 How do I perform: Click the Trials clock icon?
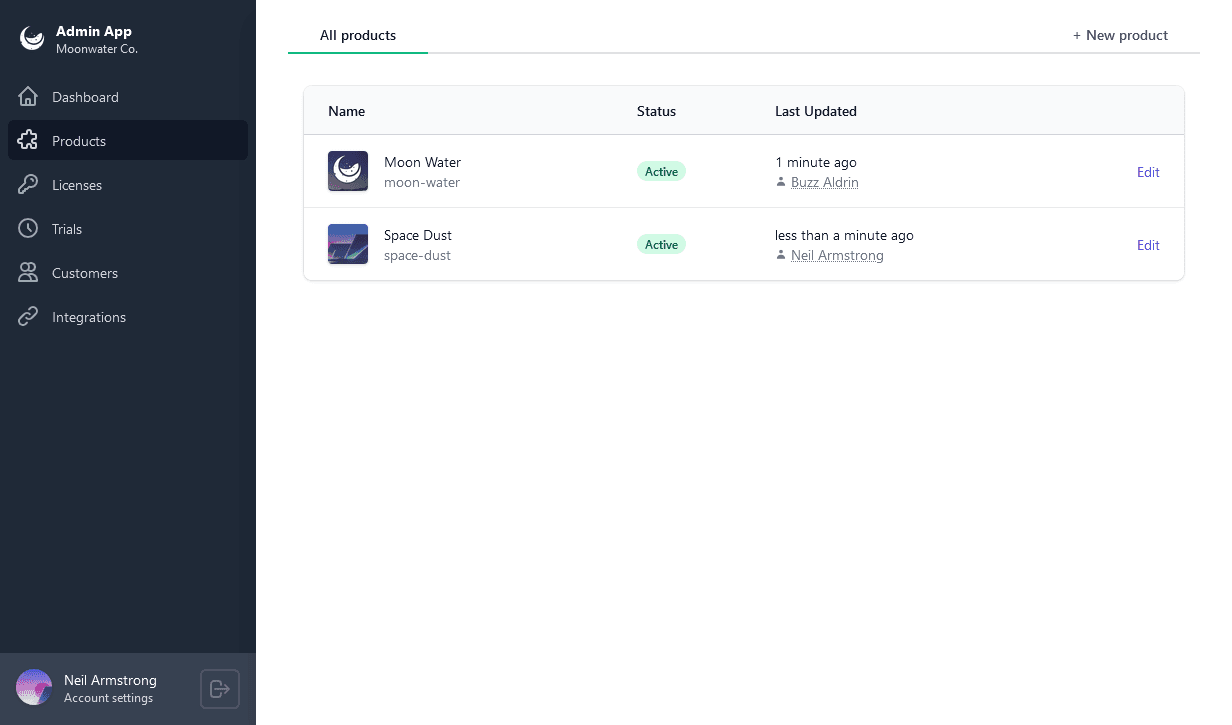coord(28,229)
